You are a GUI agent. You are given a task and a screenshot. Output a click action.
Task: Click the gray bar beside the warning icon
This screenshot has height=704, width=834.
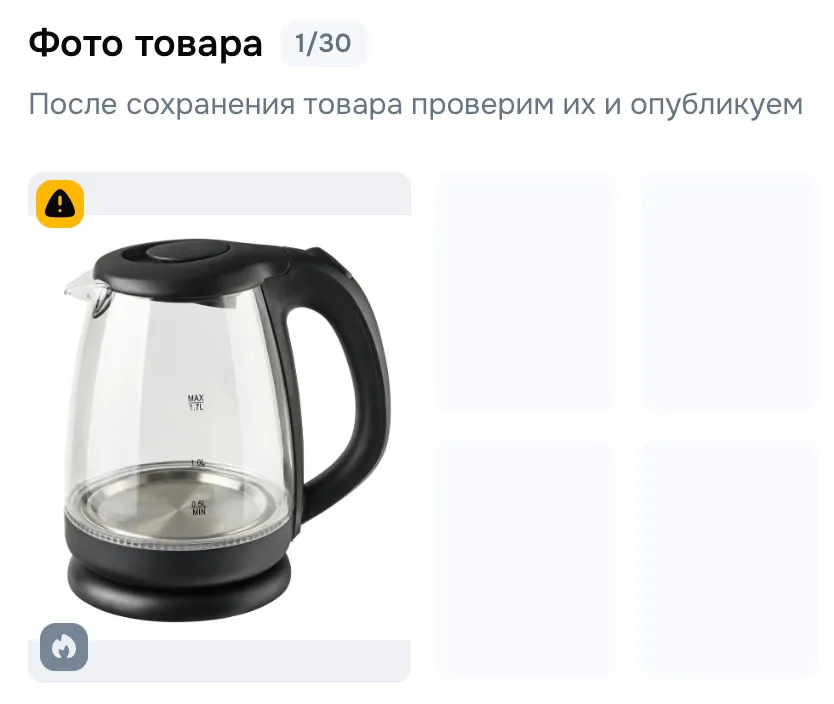coord(247,194)
